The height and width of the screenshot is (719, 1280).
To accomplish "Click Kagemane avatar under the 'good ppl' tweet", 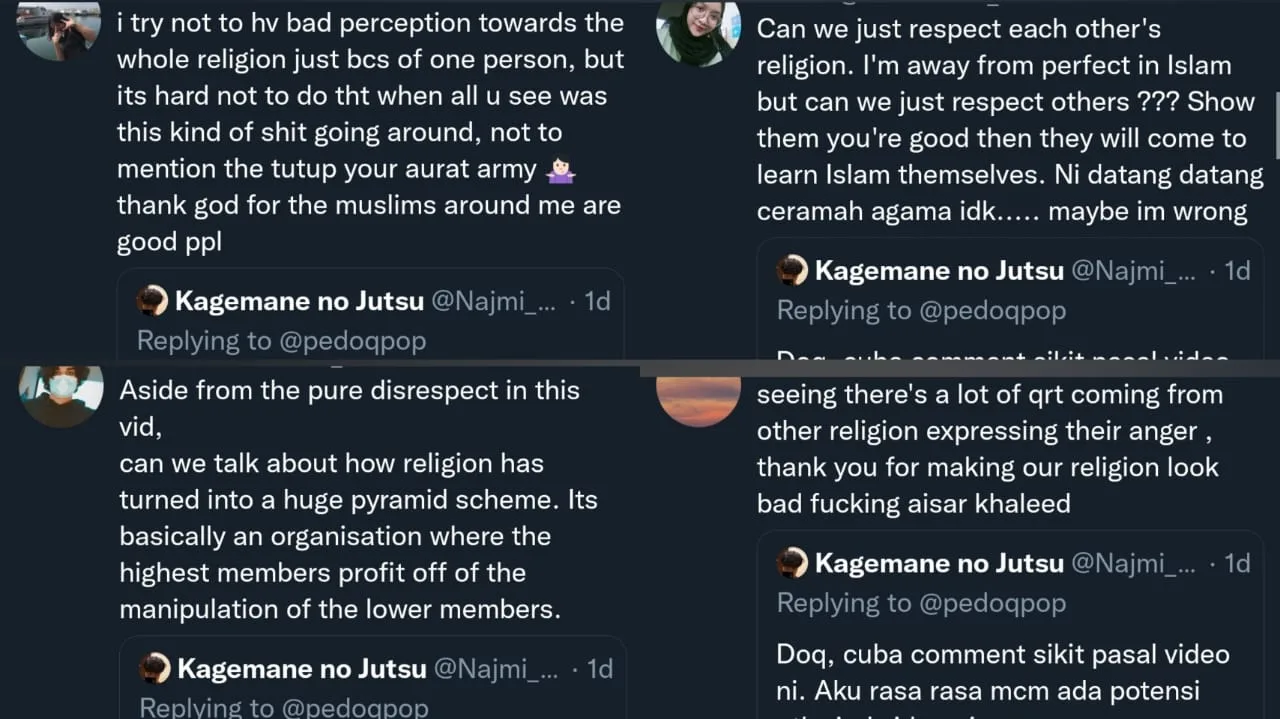I will point(153,301).
